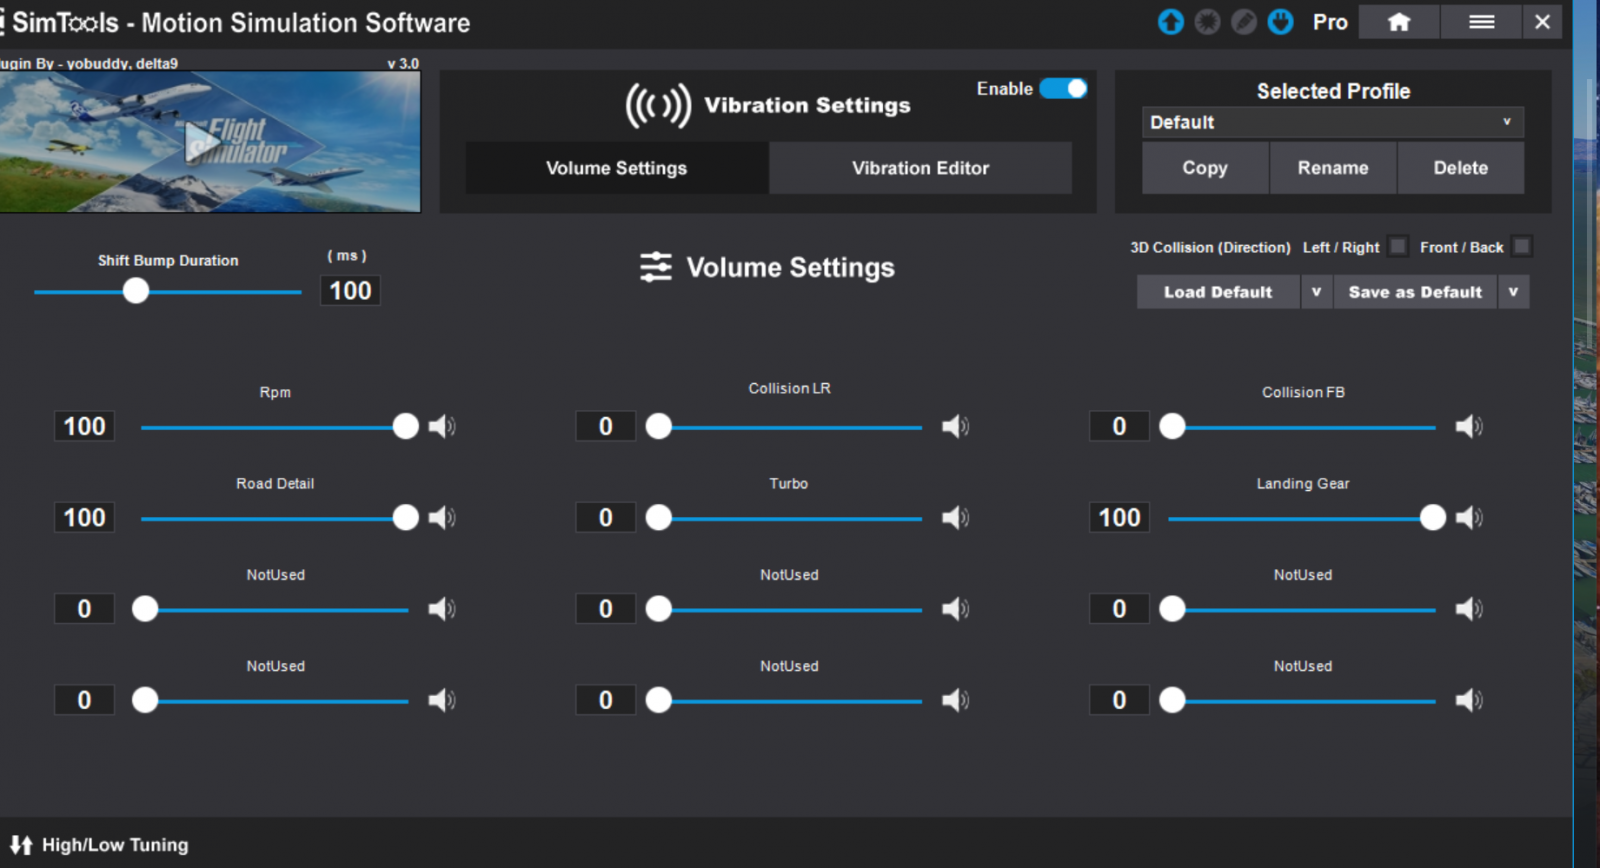The image size is (1600, 868).
Task: Mute the Rpm vibration speaker icon
Action: 441,427
